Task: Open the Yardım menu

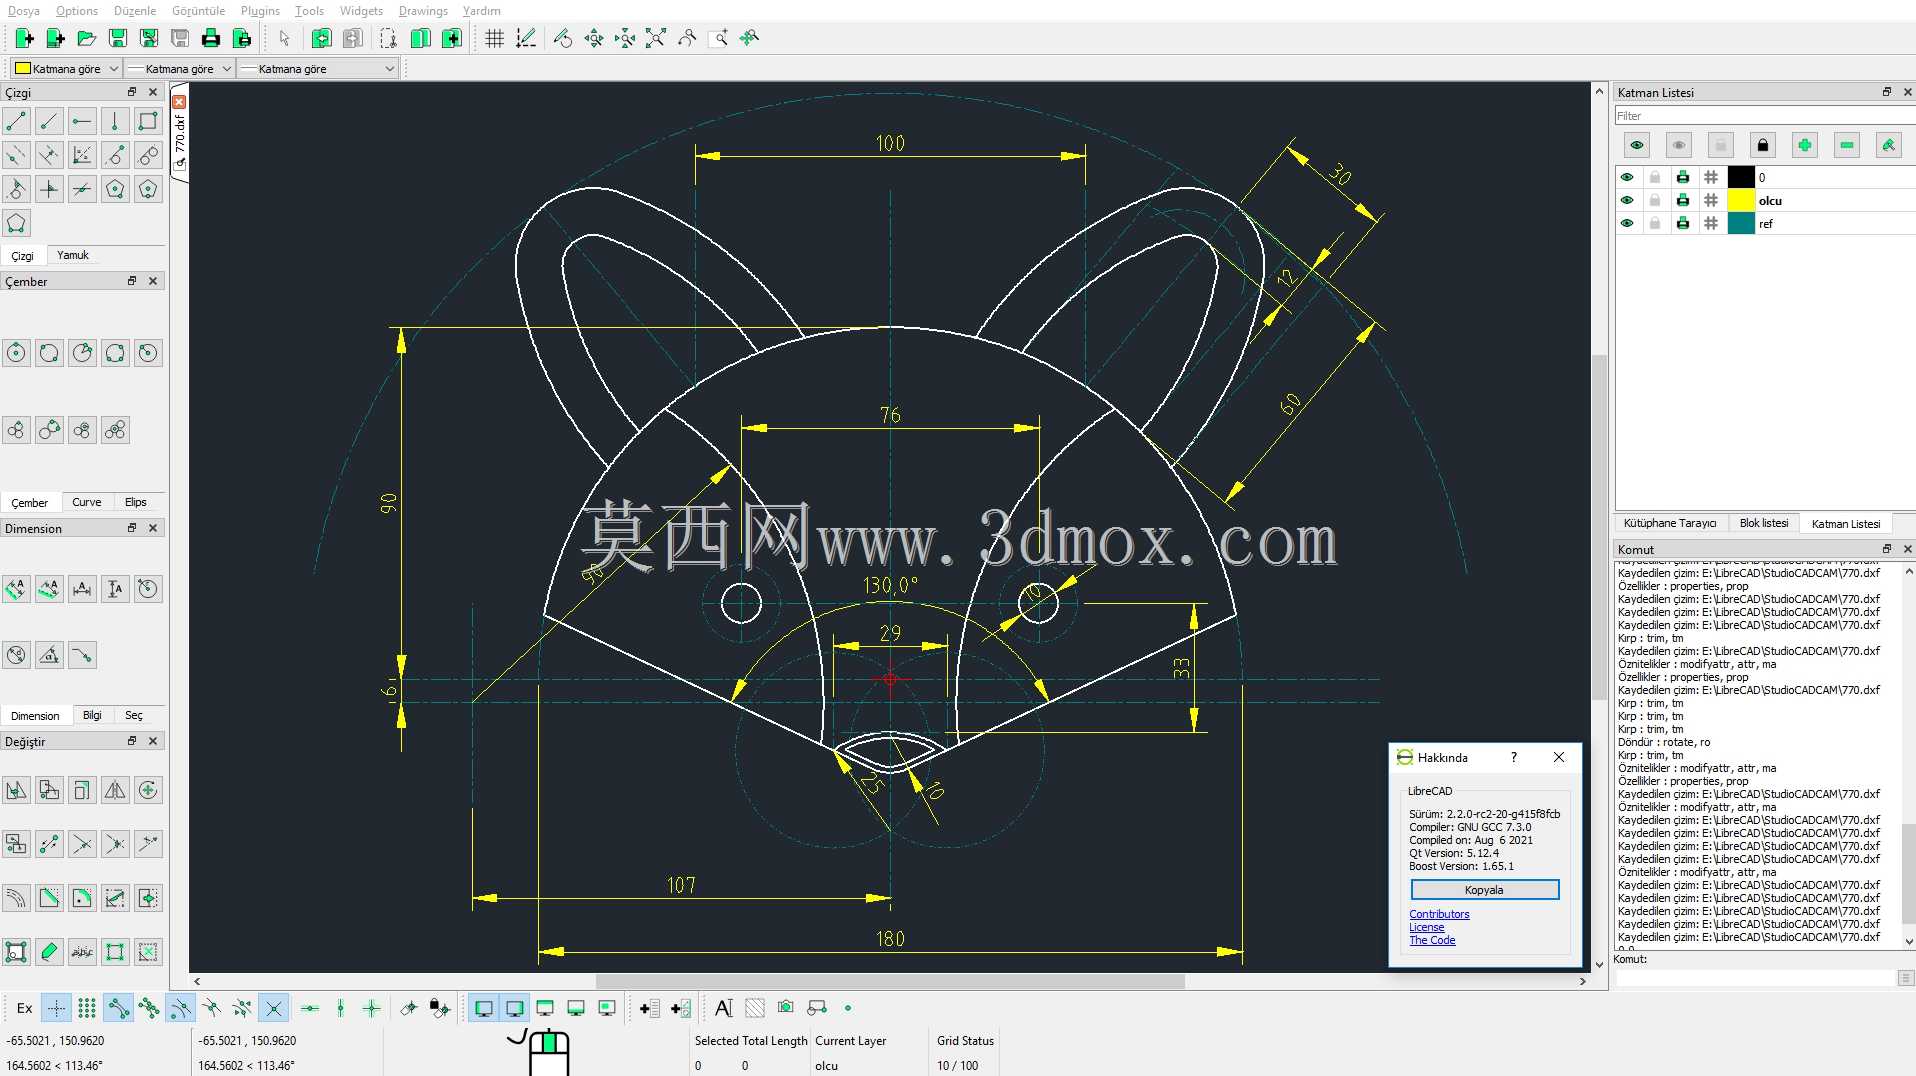Action: point(481,11)
